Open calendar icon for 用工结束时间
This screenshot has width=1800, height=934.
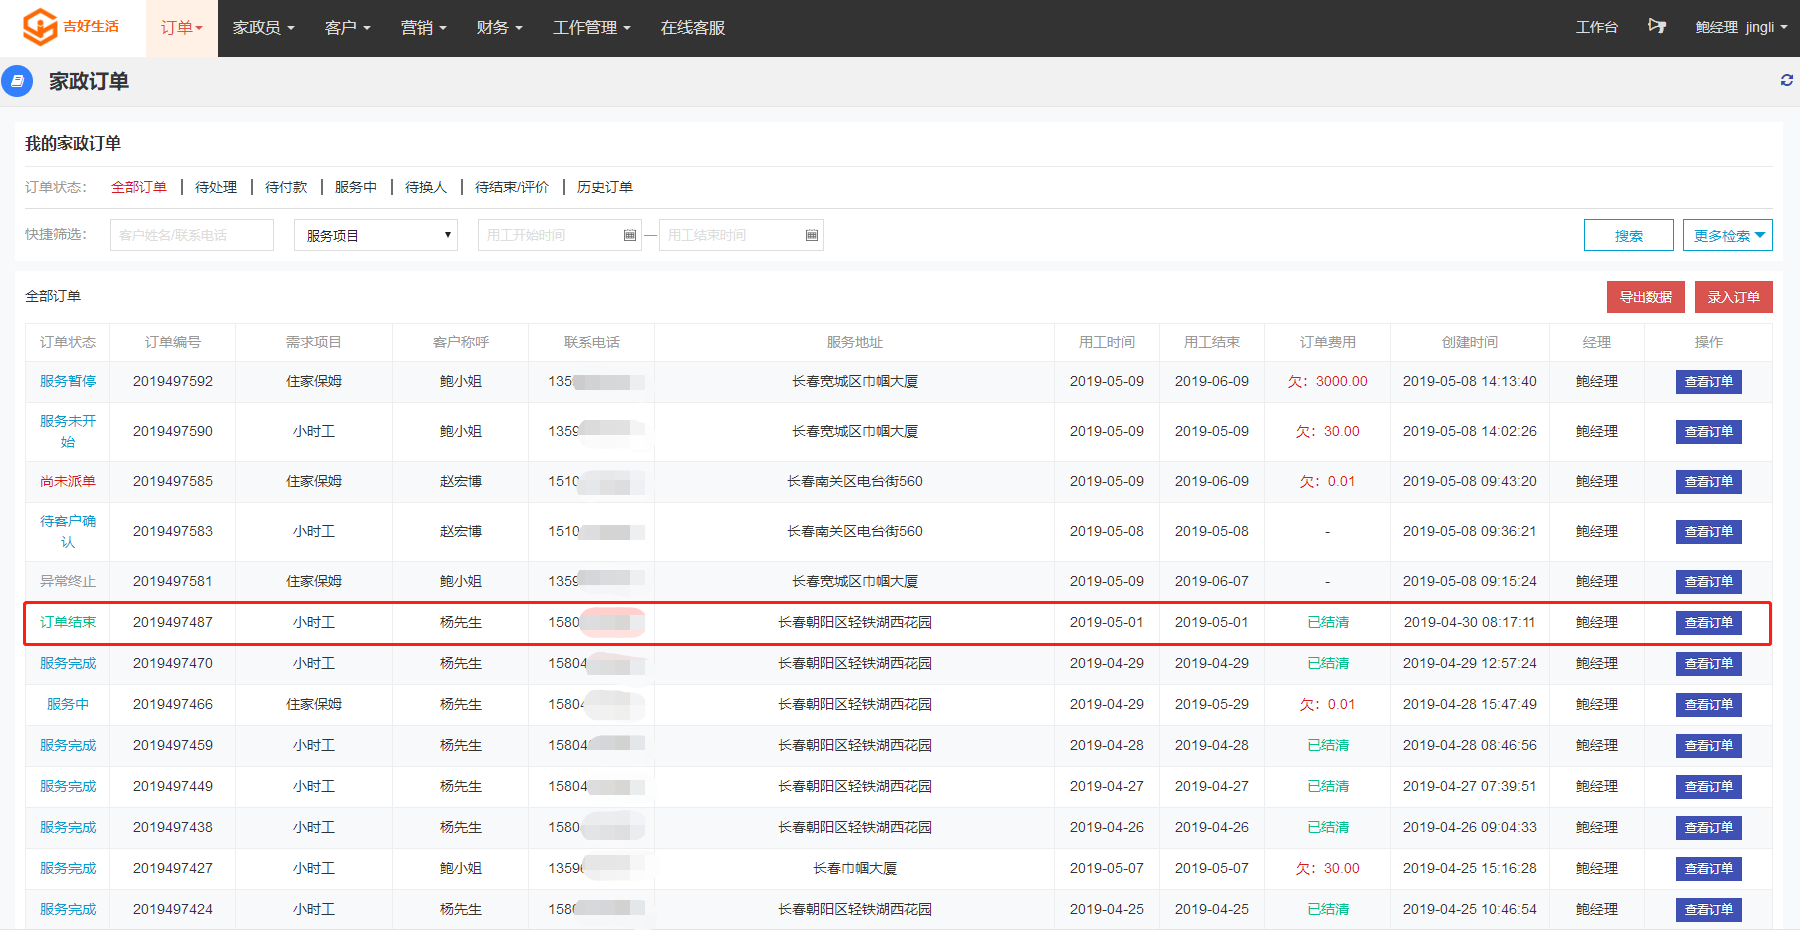tap(812, 235)
